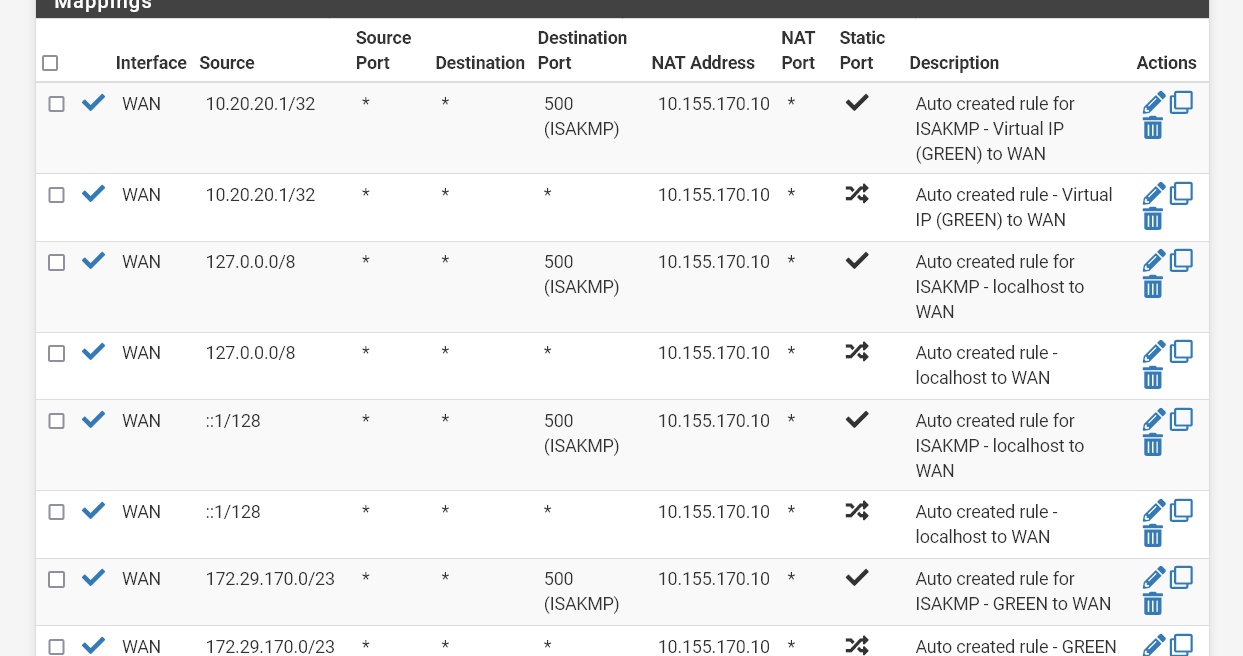The image size is (1243, 656).
Task: Delete the ::1/128 localhost to WAN rule
Action: (1153, 536)
